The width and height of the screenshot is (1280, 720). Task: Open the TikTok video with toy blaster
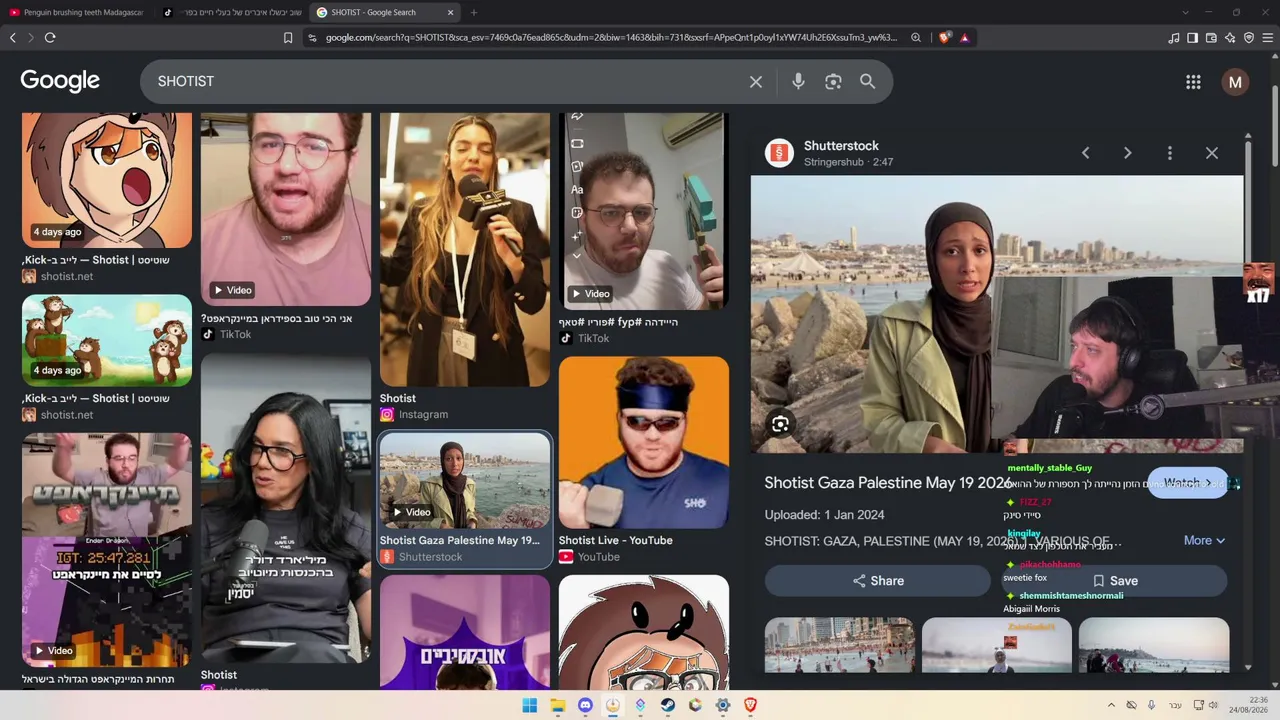[x=644, y=211]
